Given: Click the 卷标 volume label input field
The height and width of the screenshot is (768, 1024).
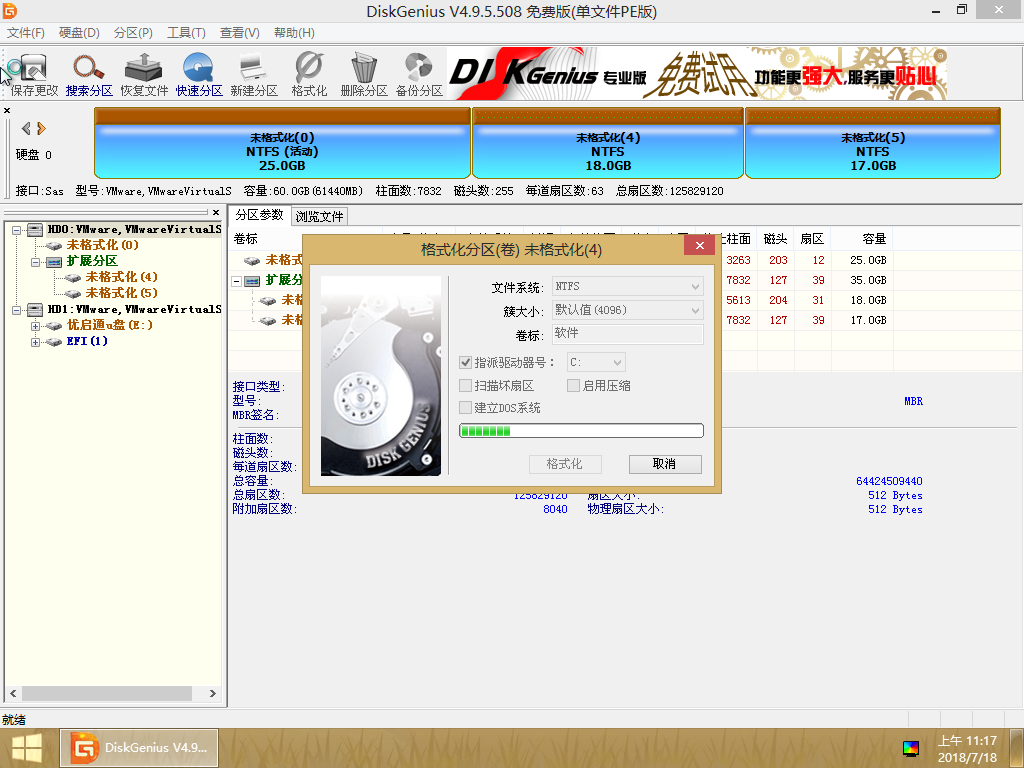Looking at the screenshot, I should pos(628,334).
